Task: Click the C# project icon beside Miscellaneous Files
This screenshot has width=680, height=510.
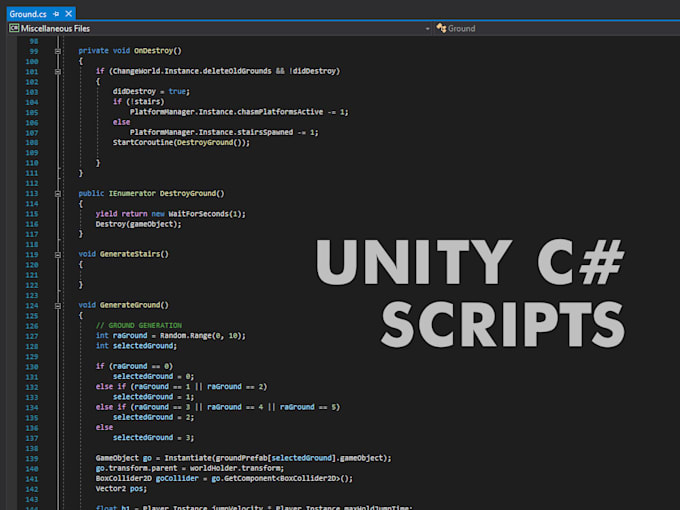Action: pyautogui.click(x=14, y=28)
